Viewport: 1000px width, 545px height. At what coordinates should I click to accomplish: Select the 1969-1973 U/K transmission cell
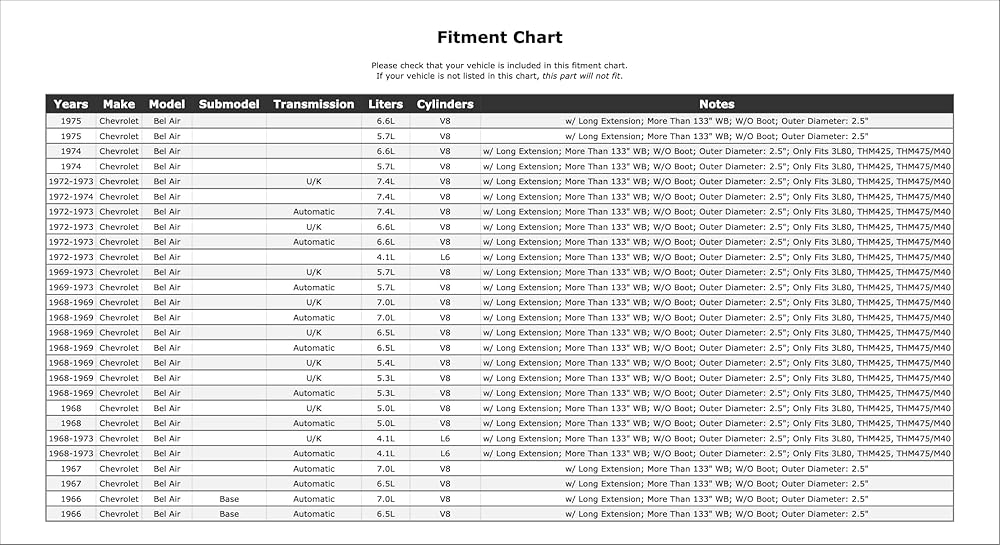tap(313, 272)
